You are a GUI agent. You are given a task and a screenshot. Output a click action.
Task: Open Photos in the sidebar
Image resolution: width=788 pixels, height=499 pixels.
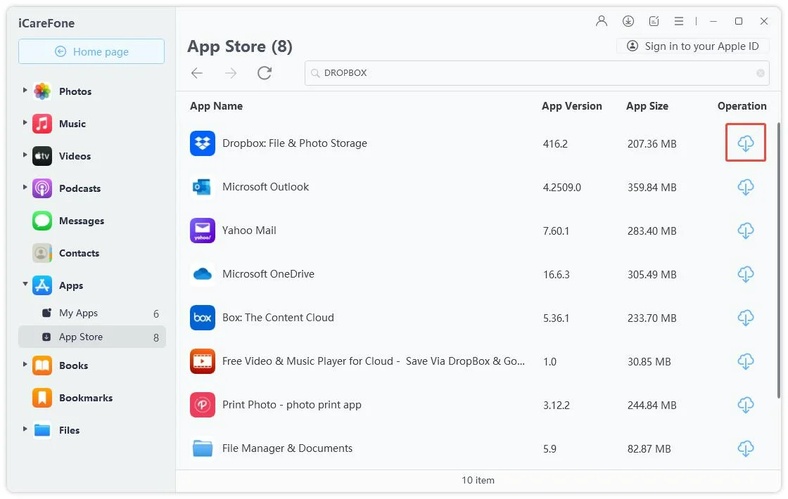(x=75, y=91)
